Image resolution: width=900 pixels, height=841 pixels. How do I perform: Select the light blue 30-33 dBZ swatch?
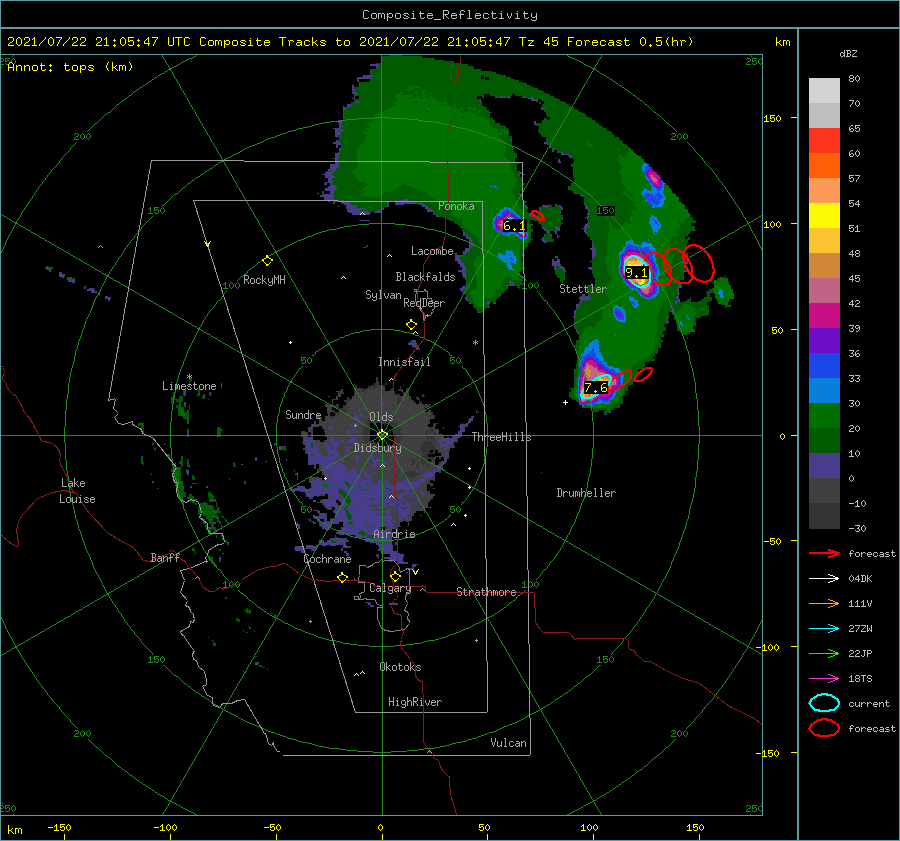(x=824, y=391)
